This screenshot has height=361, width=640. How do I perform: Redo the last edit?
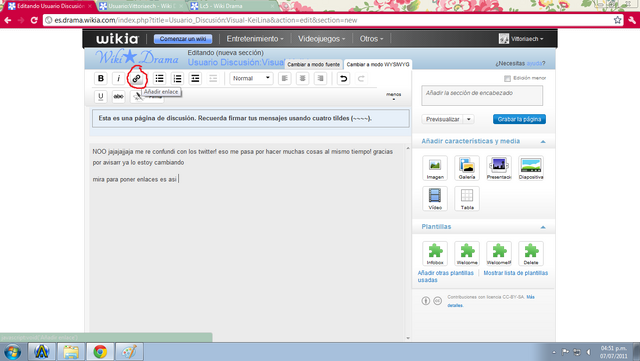pyautogui.click(x=361, y=78)
